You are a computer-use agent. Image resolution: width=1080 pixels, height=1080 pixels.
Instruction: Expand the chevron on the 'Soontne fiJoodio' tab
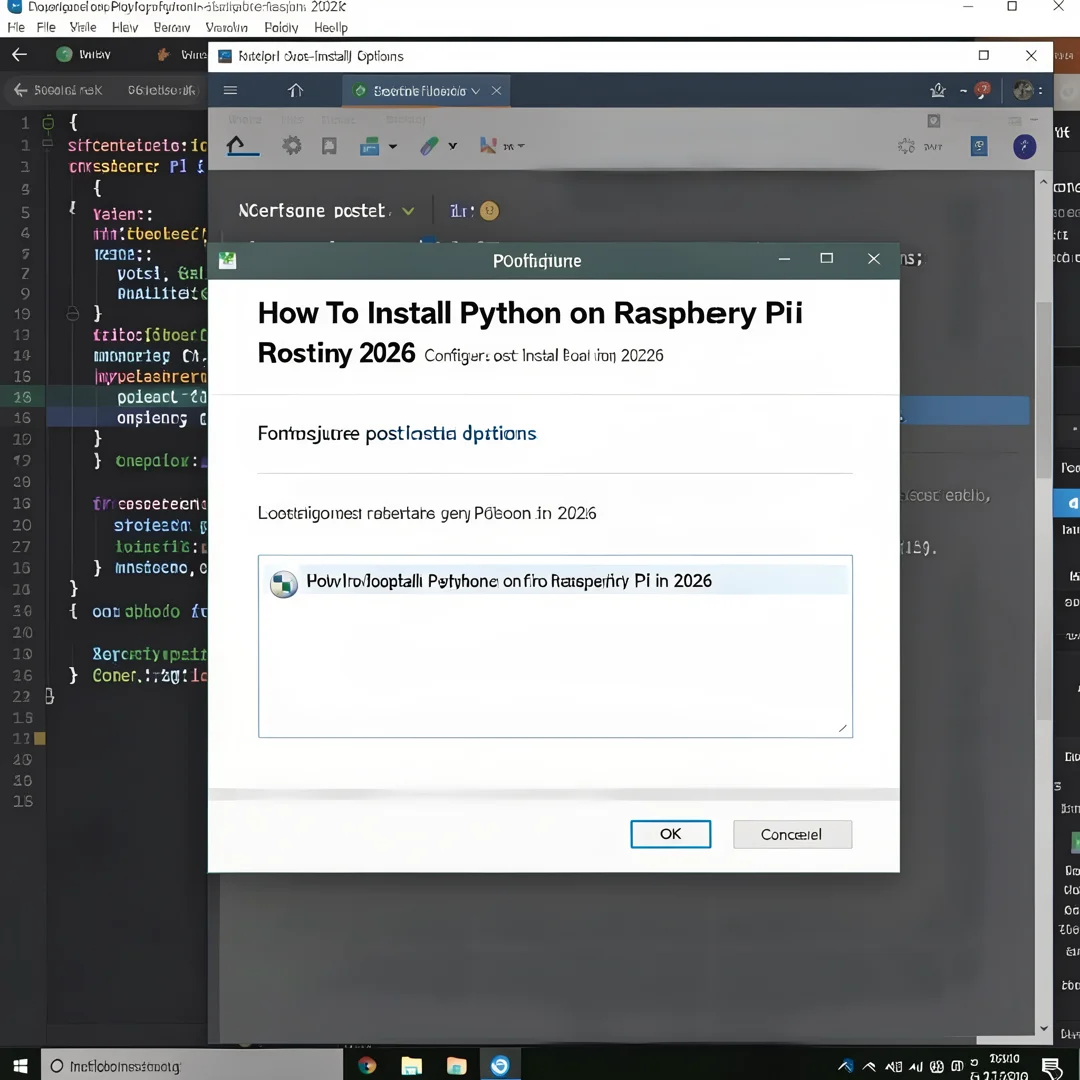coord(475,91)
